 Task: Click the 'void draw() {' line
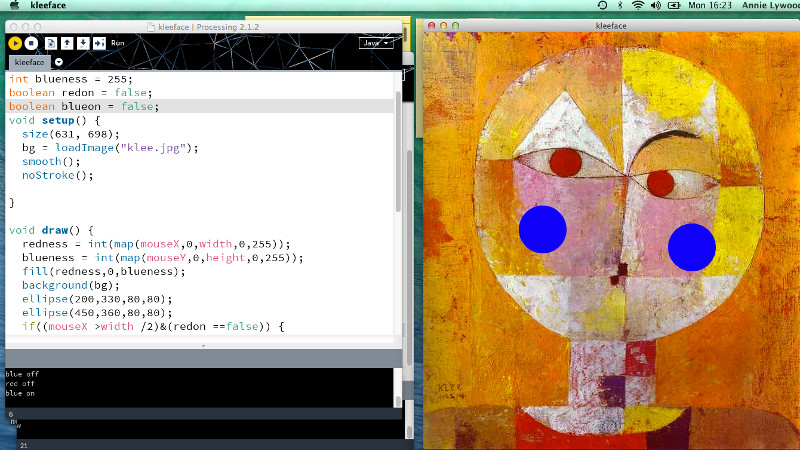[x=51, y=230]
